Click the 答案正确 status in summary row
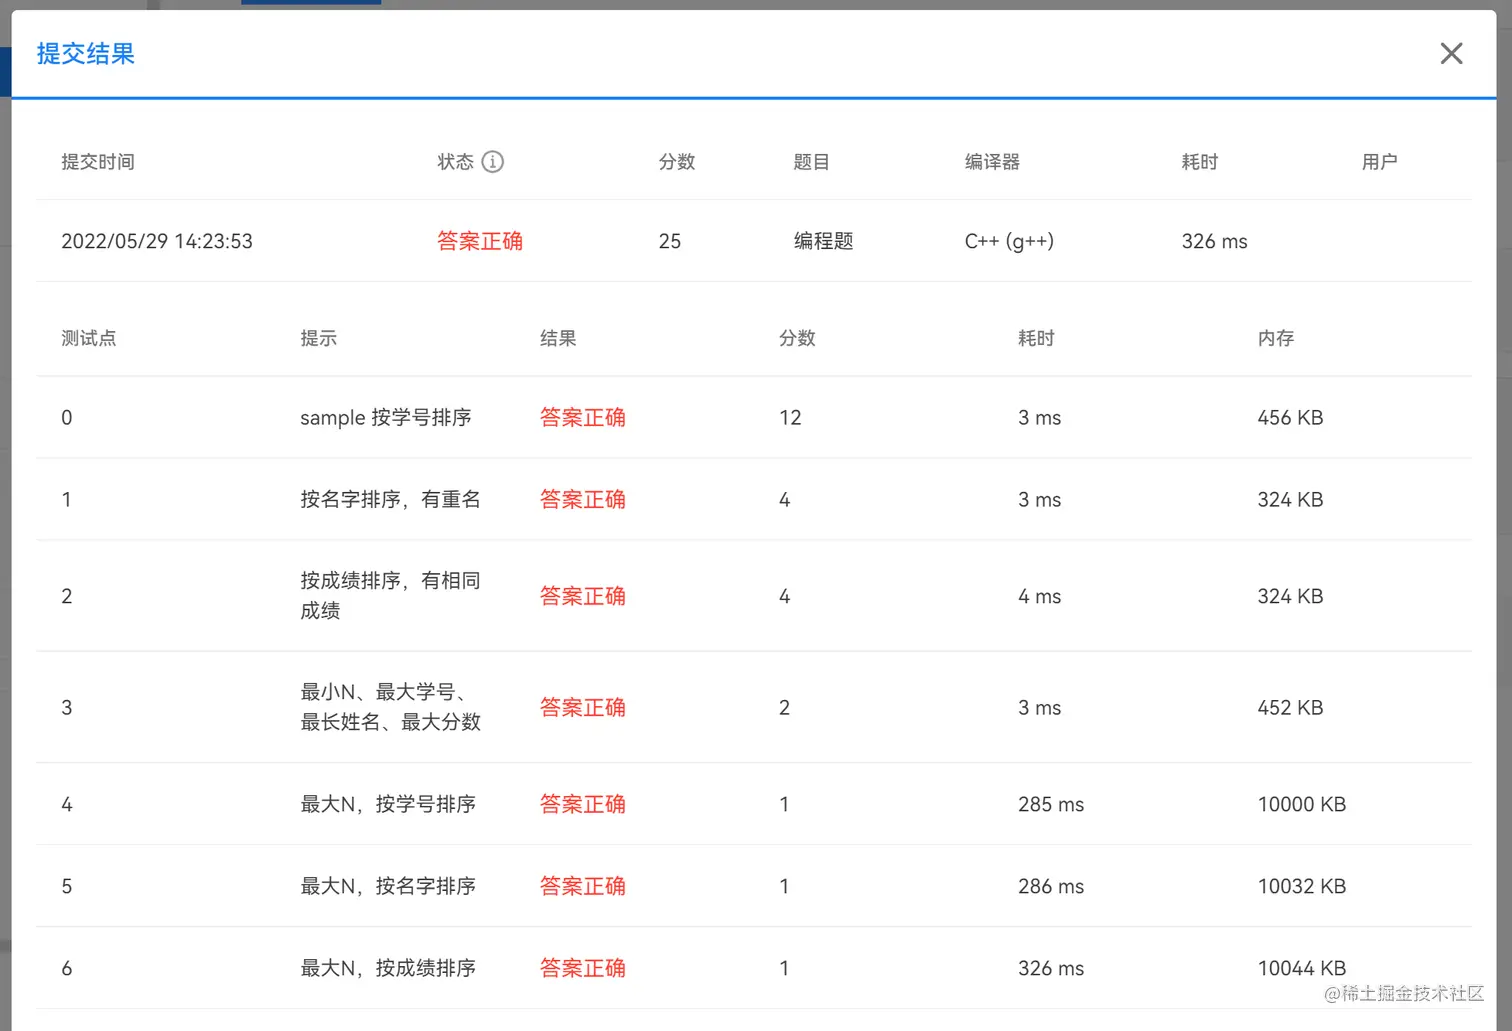1512x1031 pixels. [480, 241]
